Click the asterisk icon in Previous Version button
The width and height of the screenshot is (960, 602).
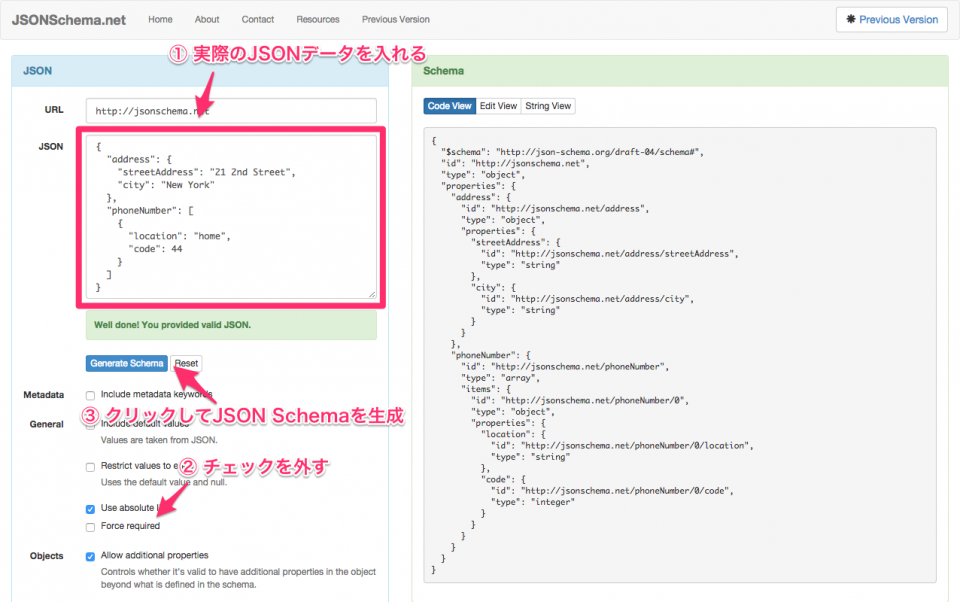(851, 19)
